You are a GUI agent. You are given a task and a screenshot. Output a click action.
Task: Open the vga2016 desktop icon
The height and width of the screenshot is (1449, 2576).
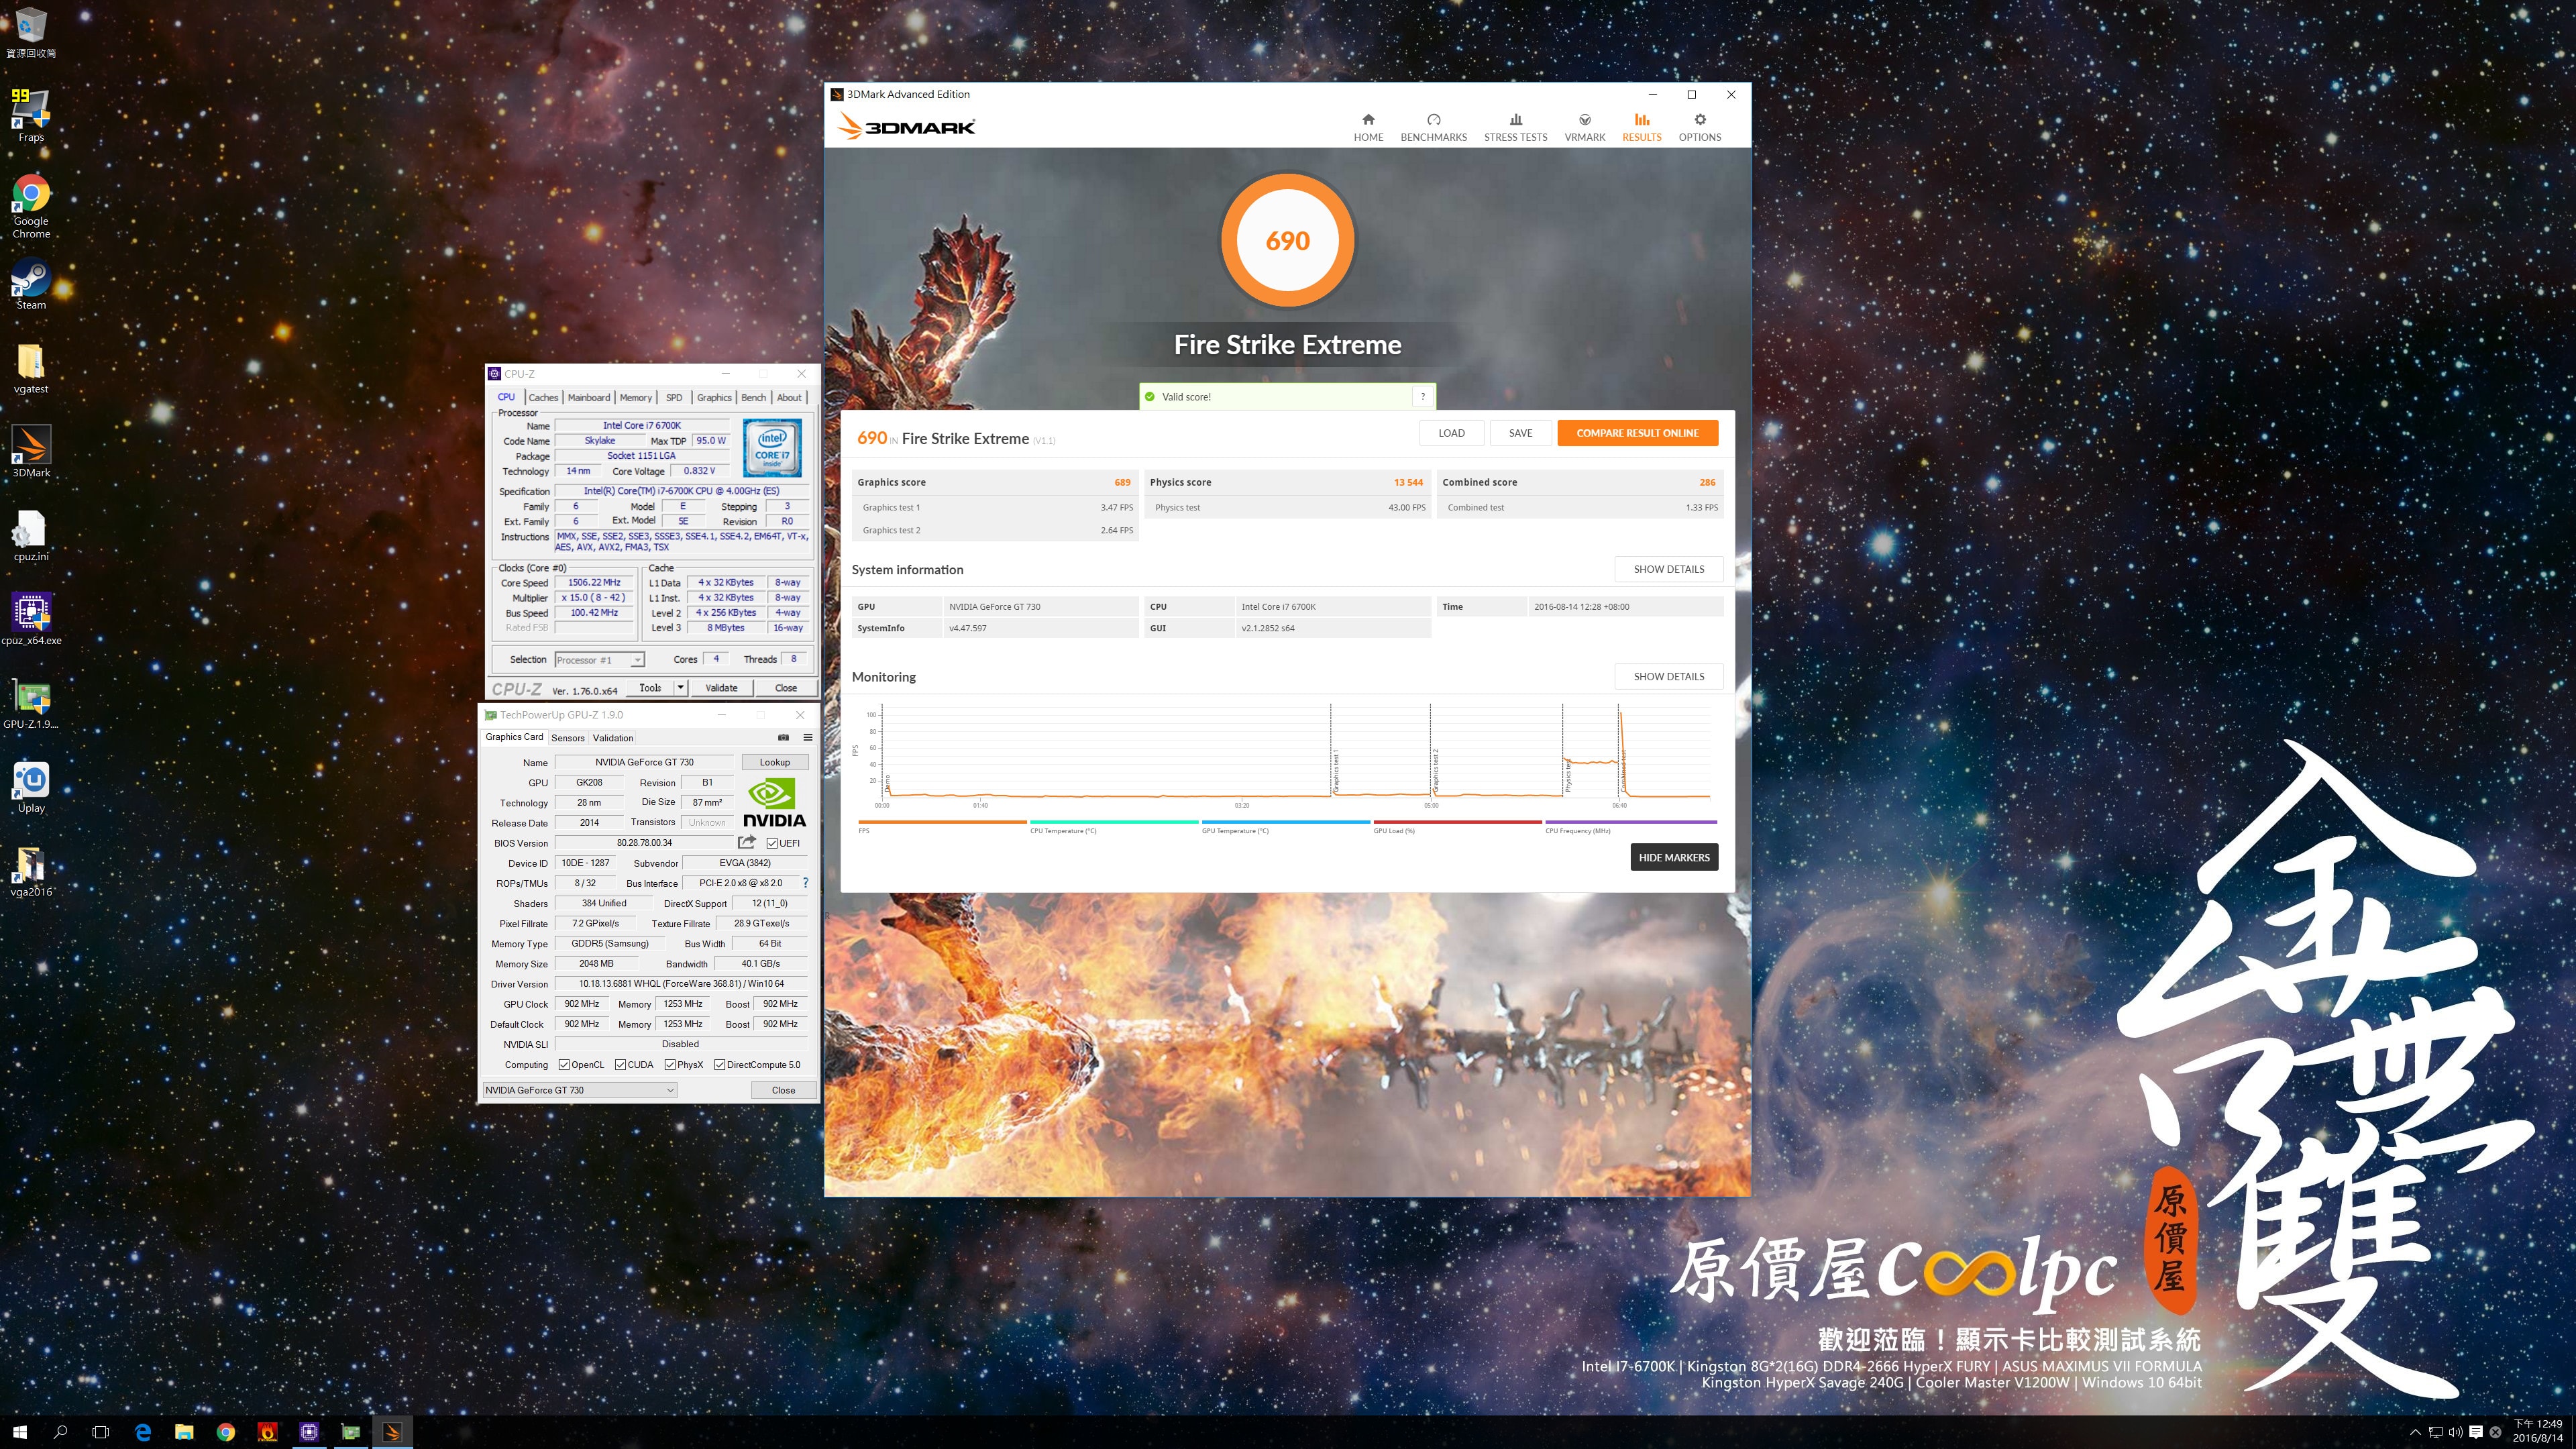click(x=31, y=871)
